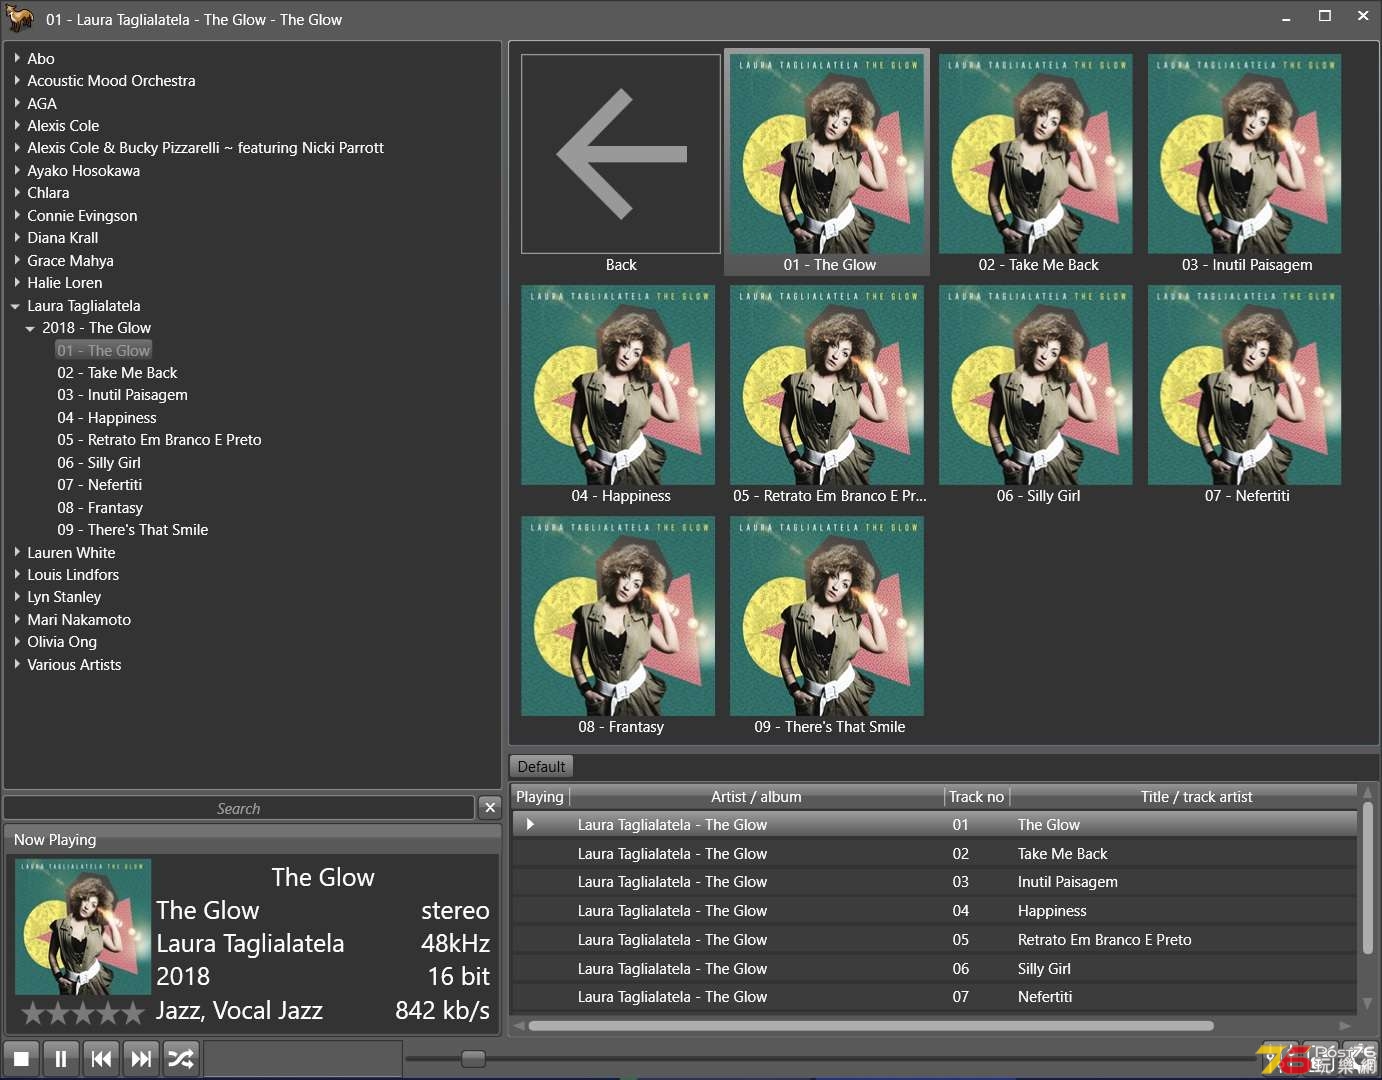Click the star rating in Now Playing

pos(83,1013)
